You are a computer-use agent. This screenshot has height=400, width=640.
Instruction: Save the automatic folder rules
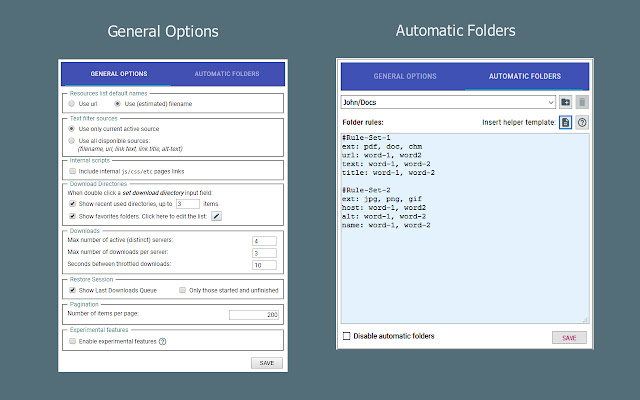(569, 338)
